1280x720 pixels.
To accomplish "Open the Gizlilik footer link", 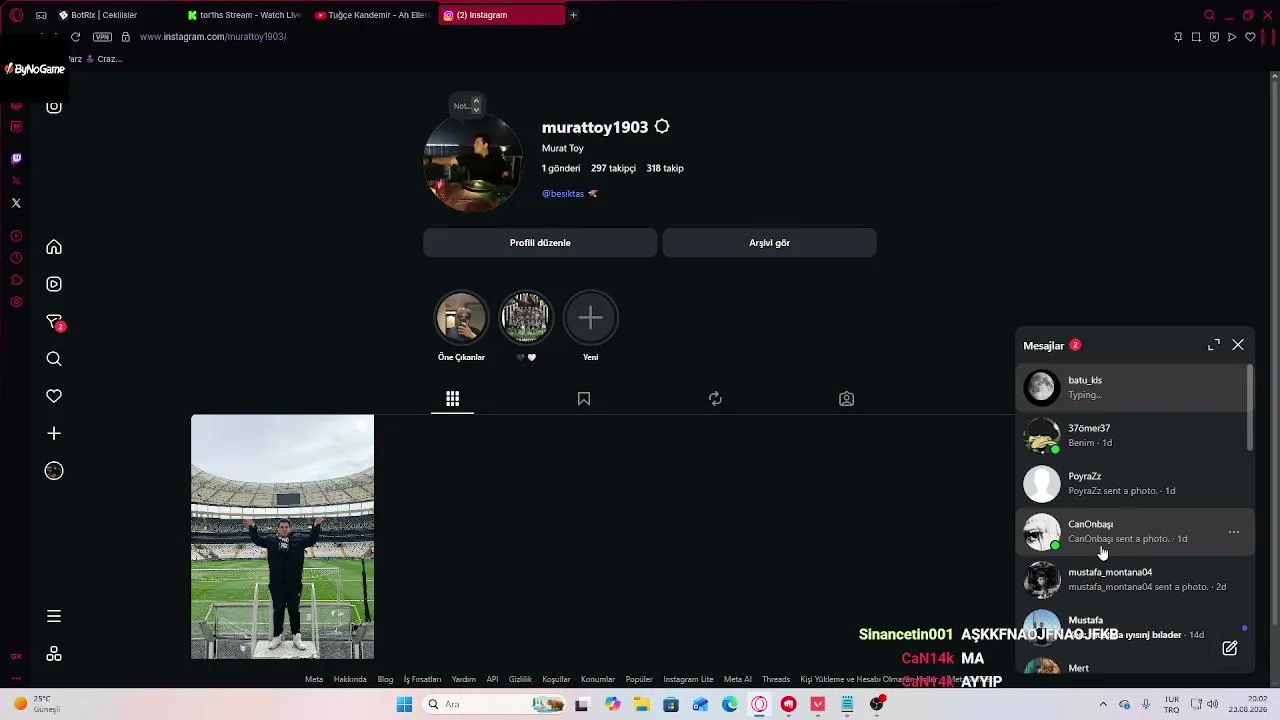I will (x=520, y=680).
